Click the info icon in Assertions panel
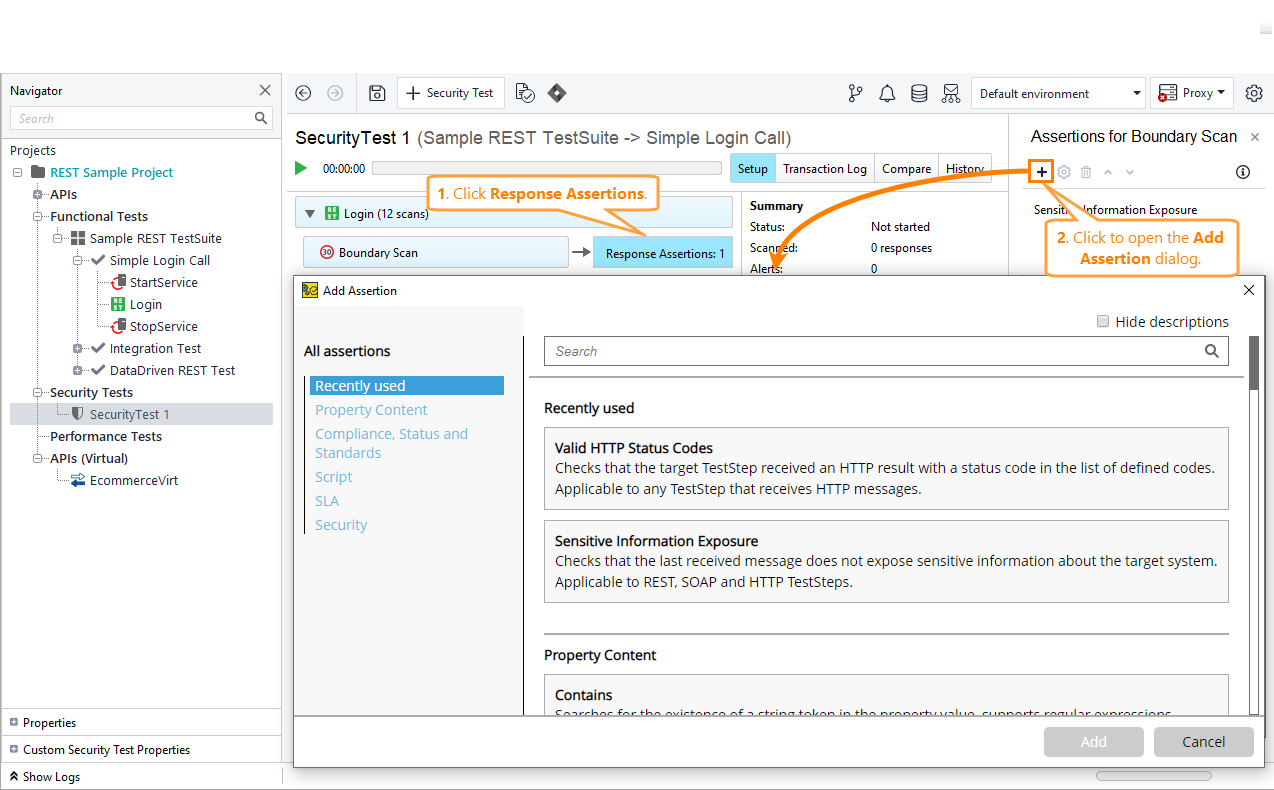Viewport: 1274px width, 790px height. [1243, 172]
